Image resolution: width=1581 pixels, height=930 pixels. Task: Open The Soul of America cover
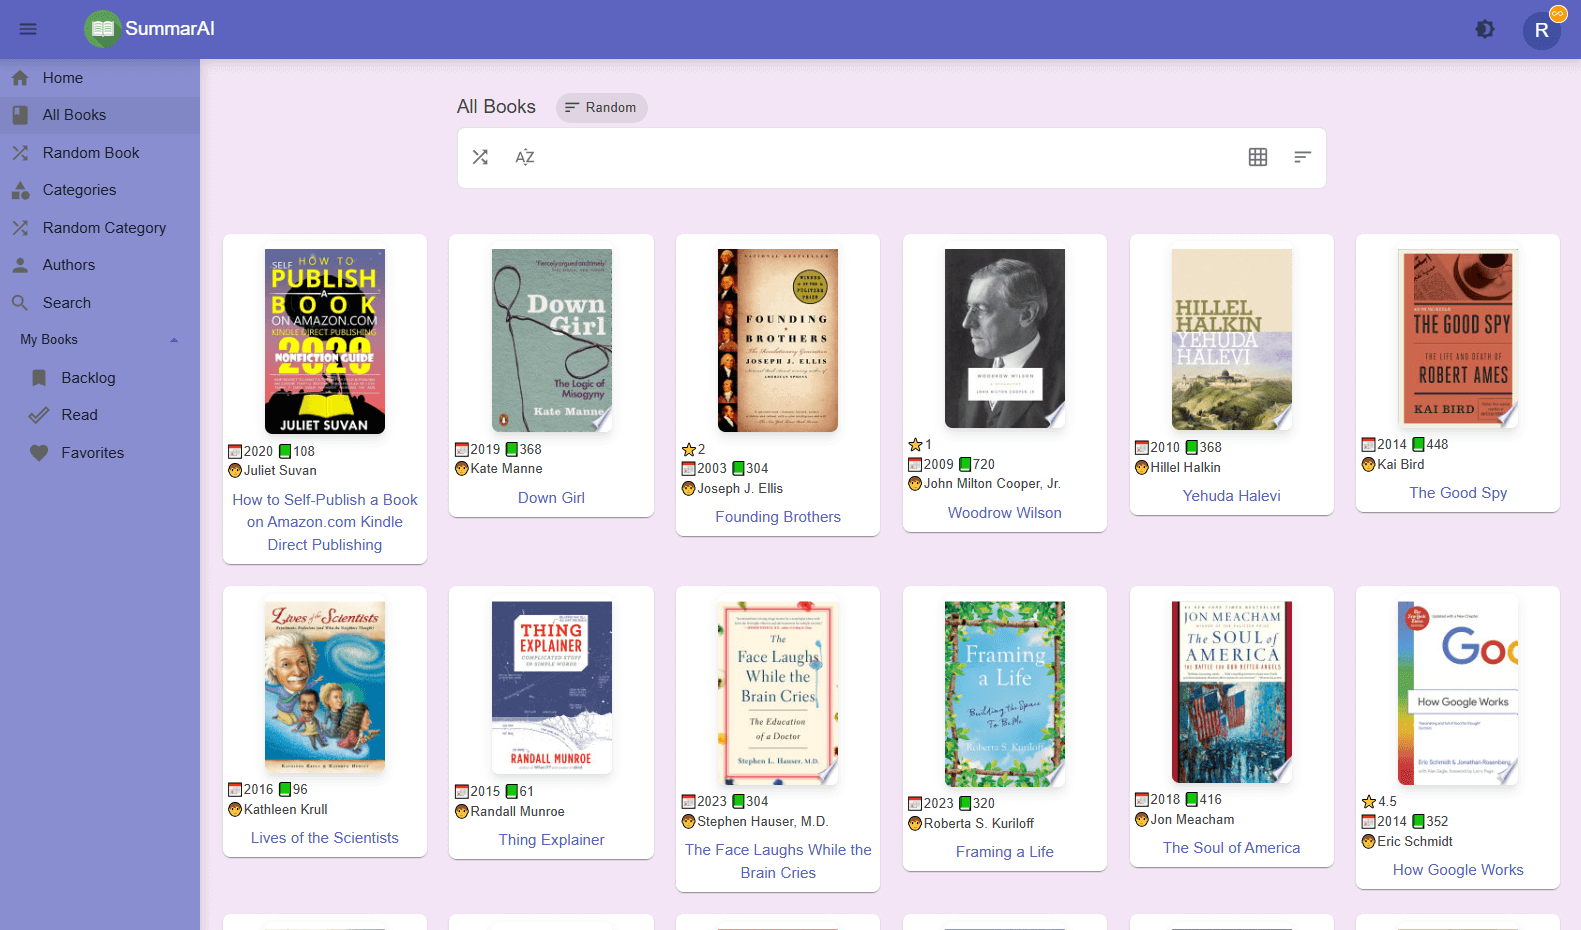[1232, 691]
